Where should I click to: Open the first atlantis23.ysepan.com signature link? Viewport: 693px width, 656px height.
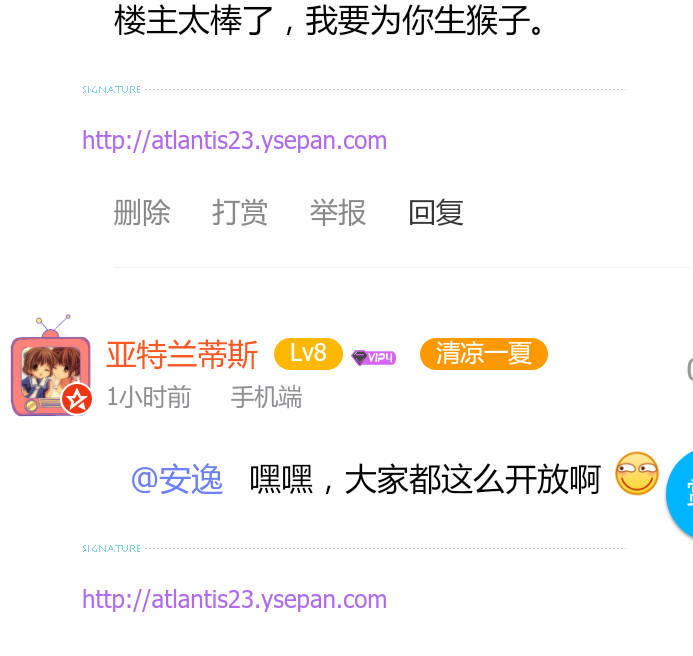click(234, 141)
